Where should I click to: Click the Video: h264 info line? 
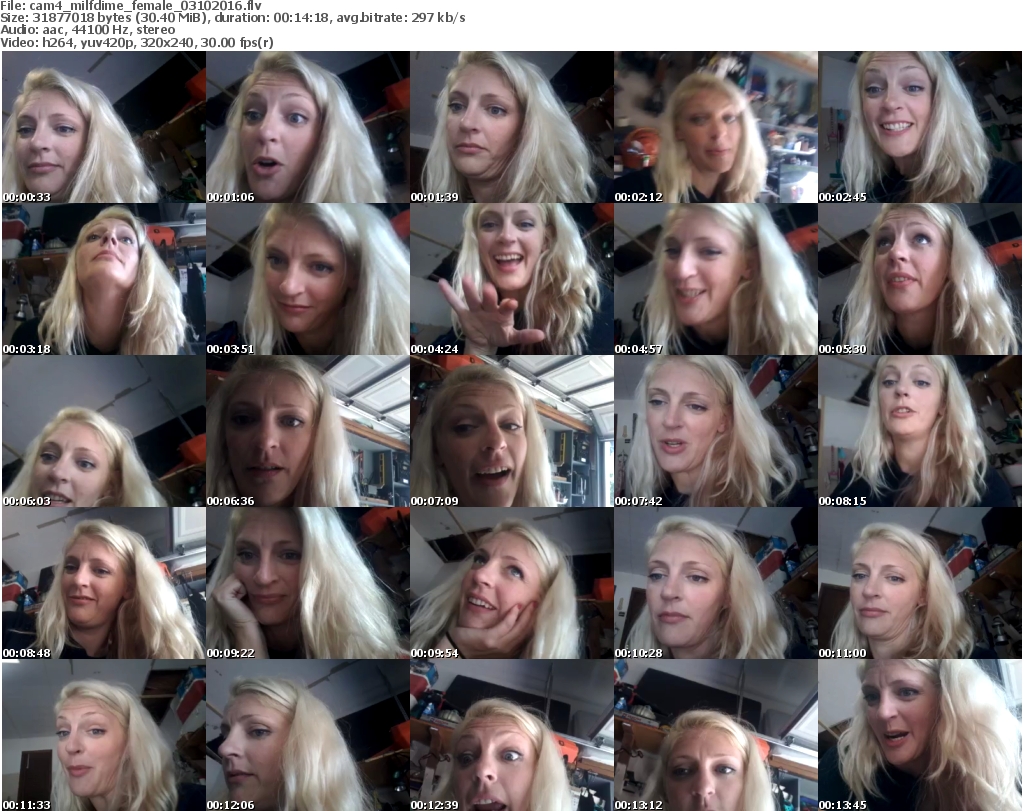pos(136,42)
